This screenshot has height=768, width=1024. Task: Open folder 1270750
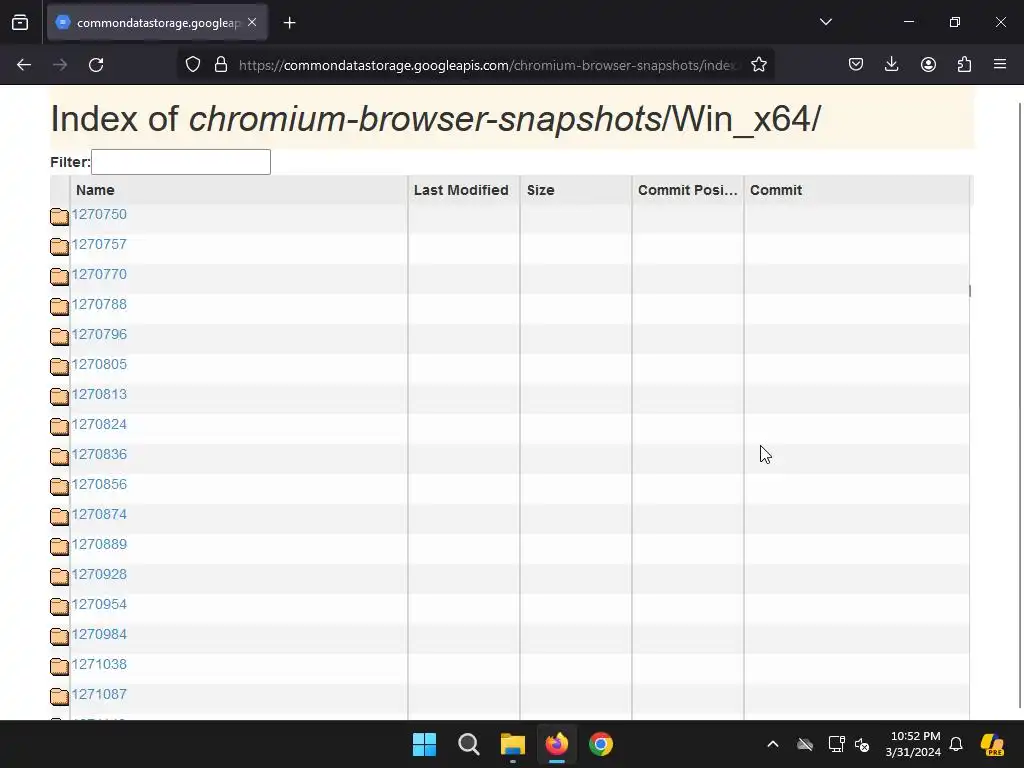coord(99,214)
